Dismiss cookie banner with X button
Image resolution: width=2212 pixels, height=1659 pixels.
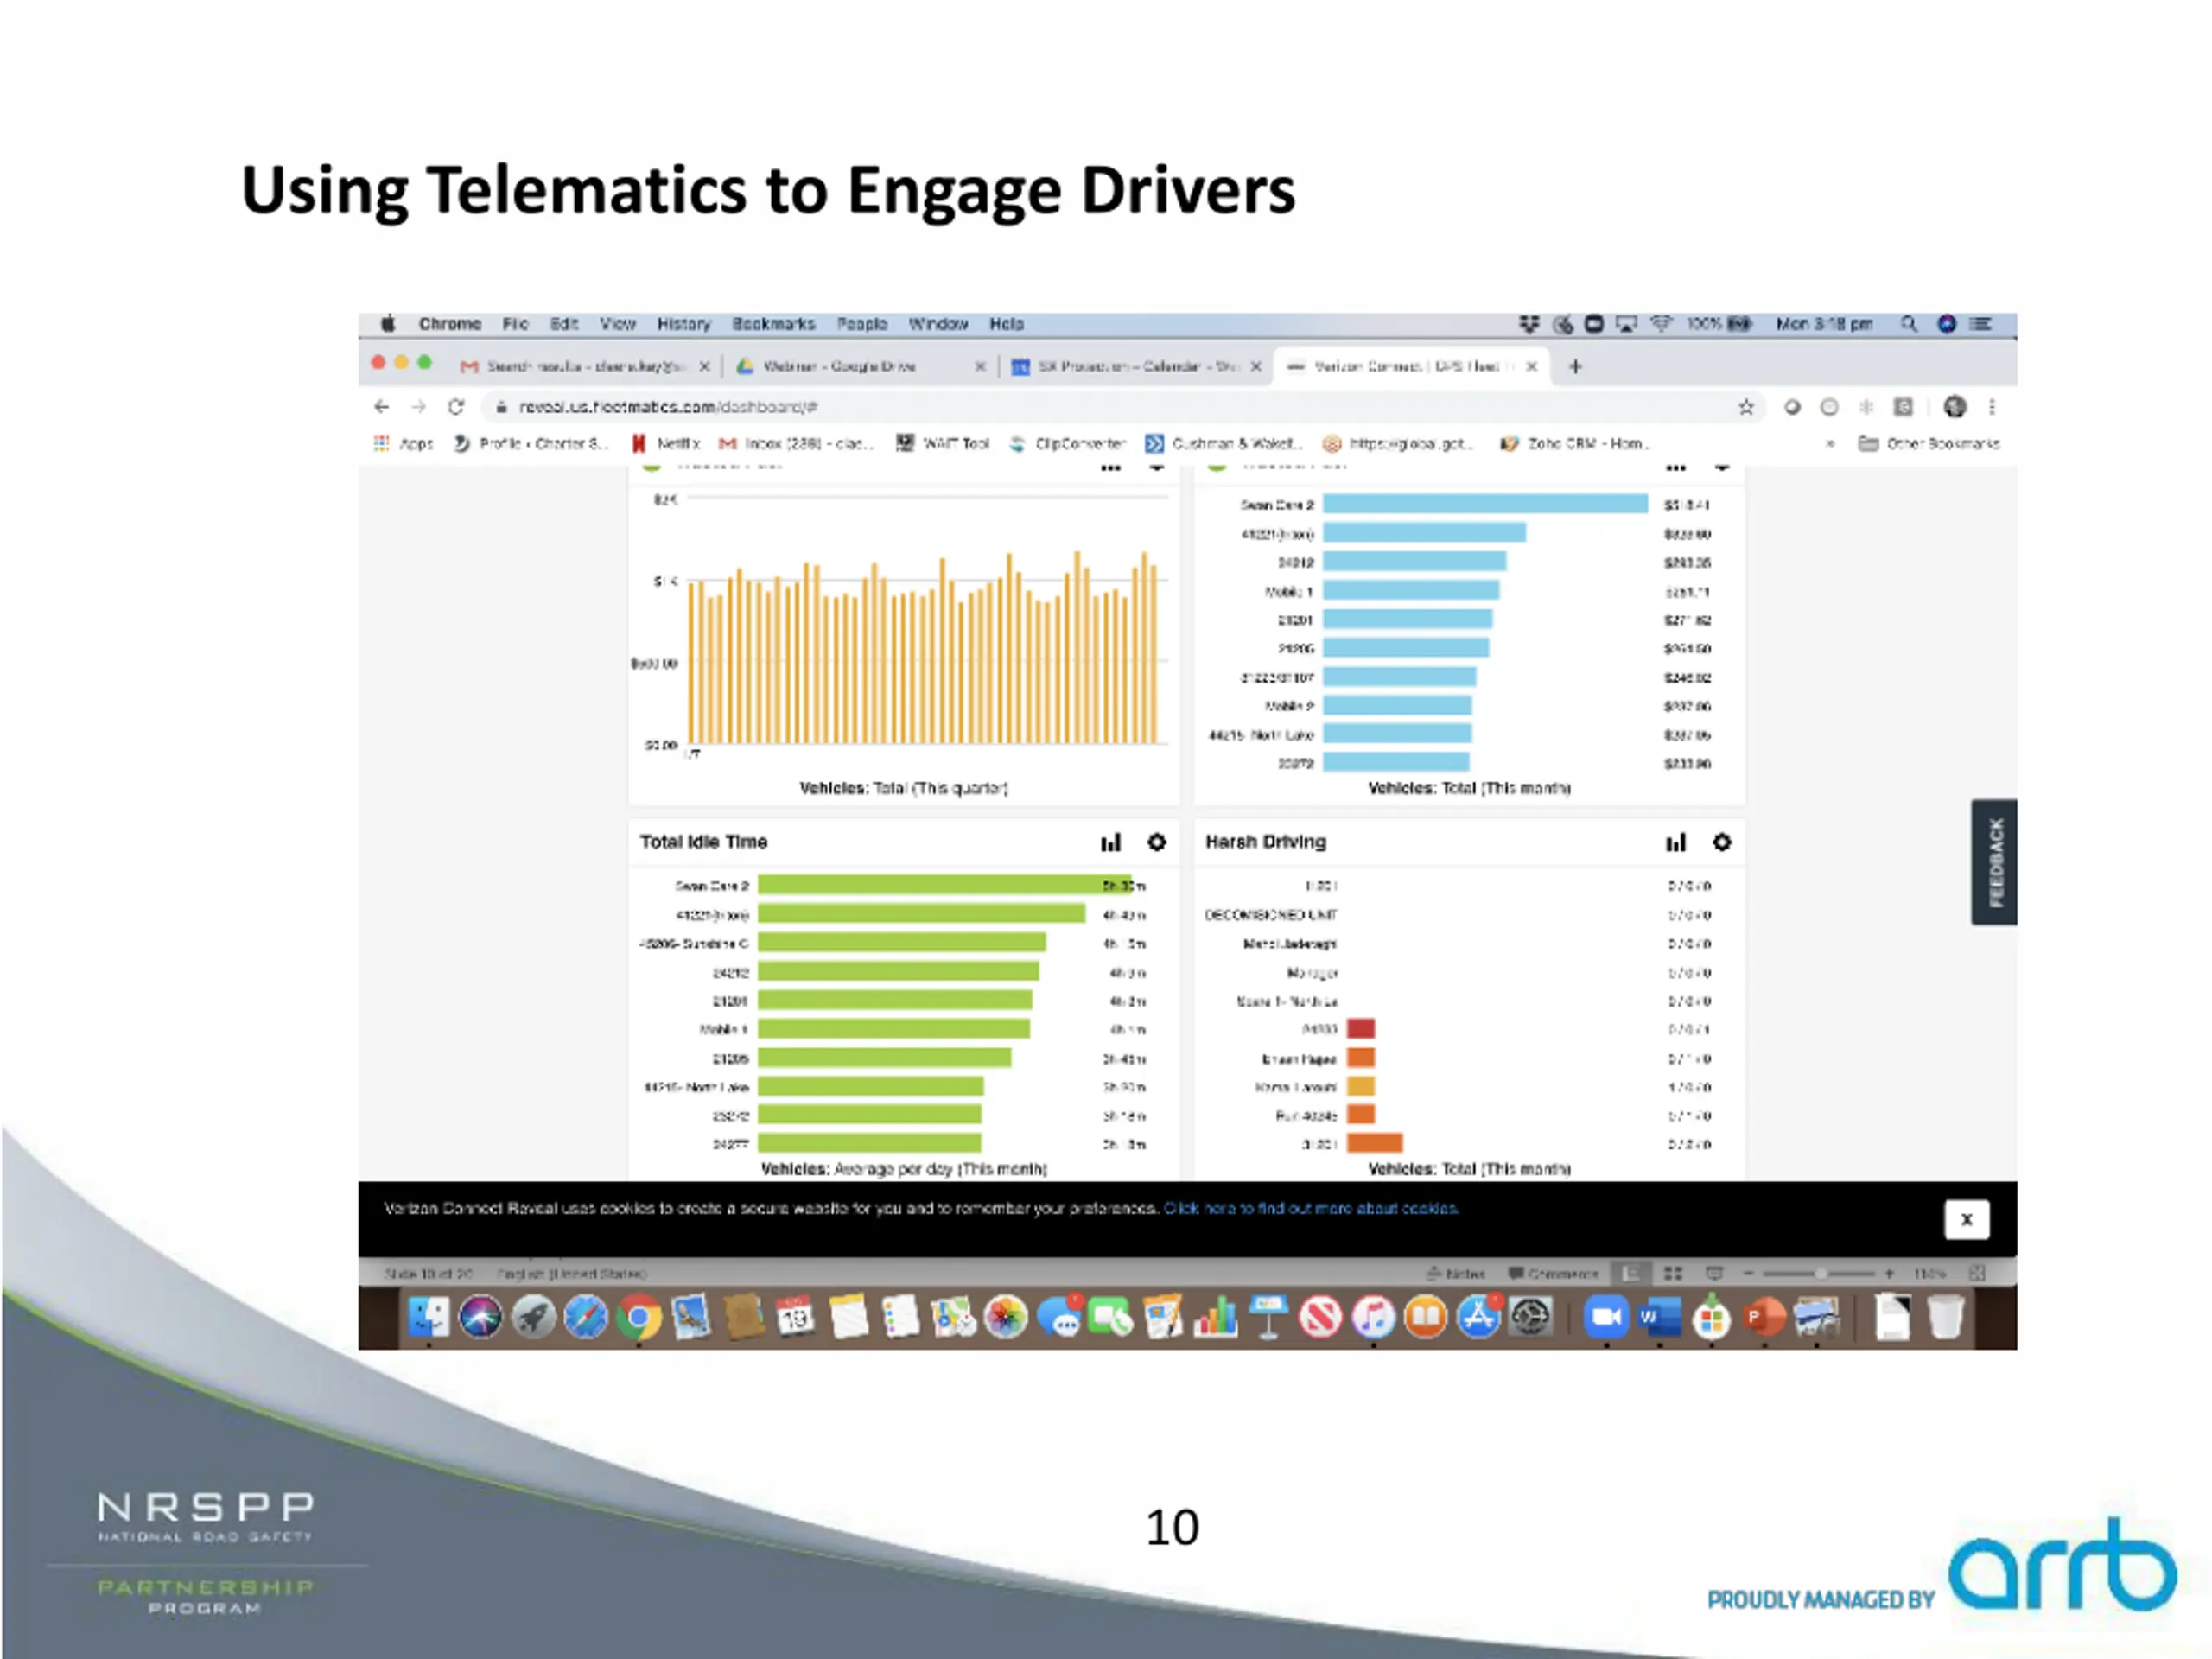coord(1965,1219)
